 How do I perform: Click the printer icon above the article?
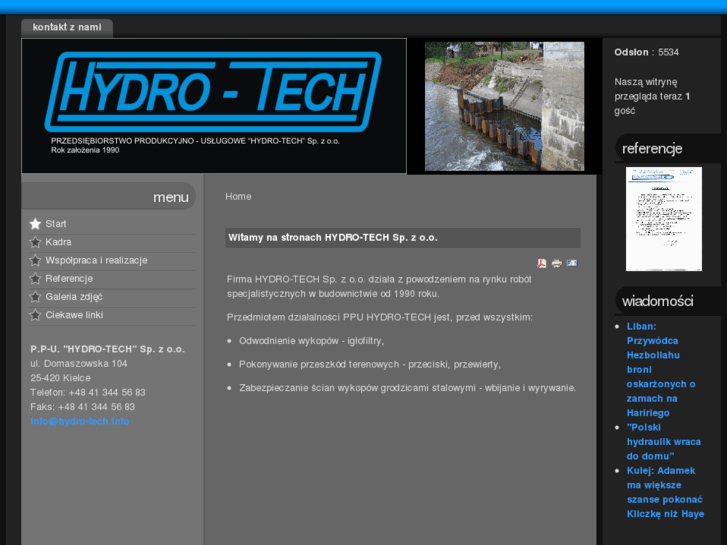[557, 264]
